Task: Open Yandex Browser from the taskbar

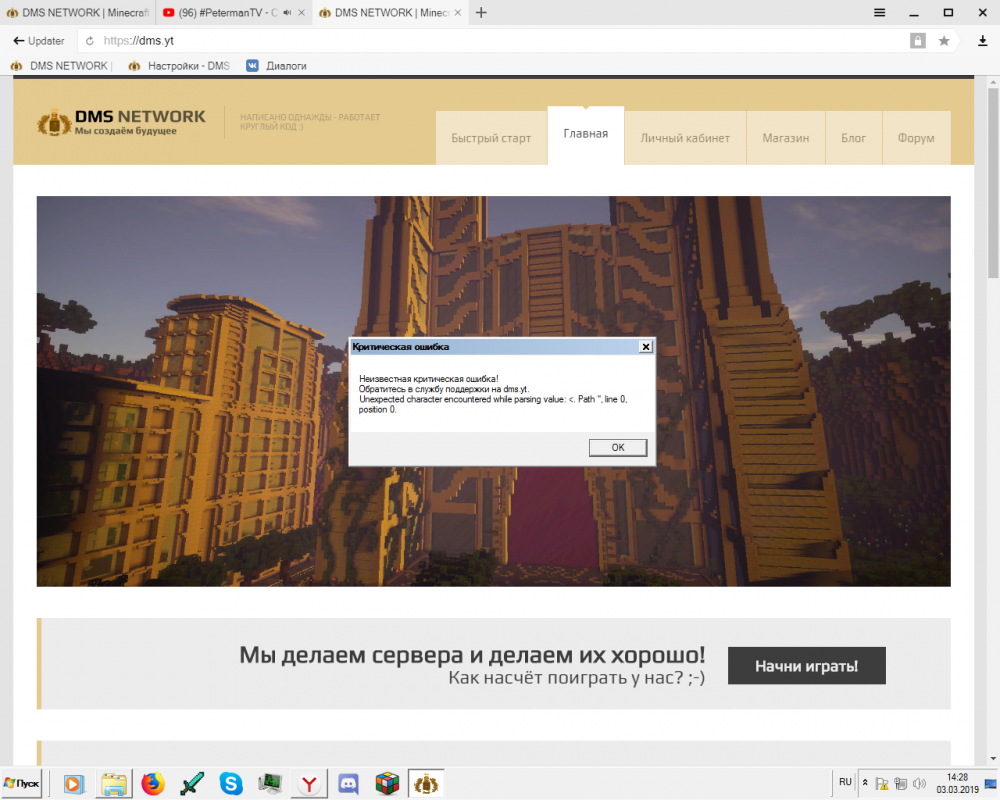Action: click(311, 784)
